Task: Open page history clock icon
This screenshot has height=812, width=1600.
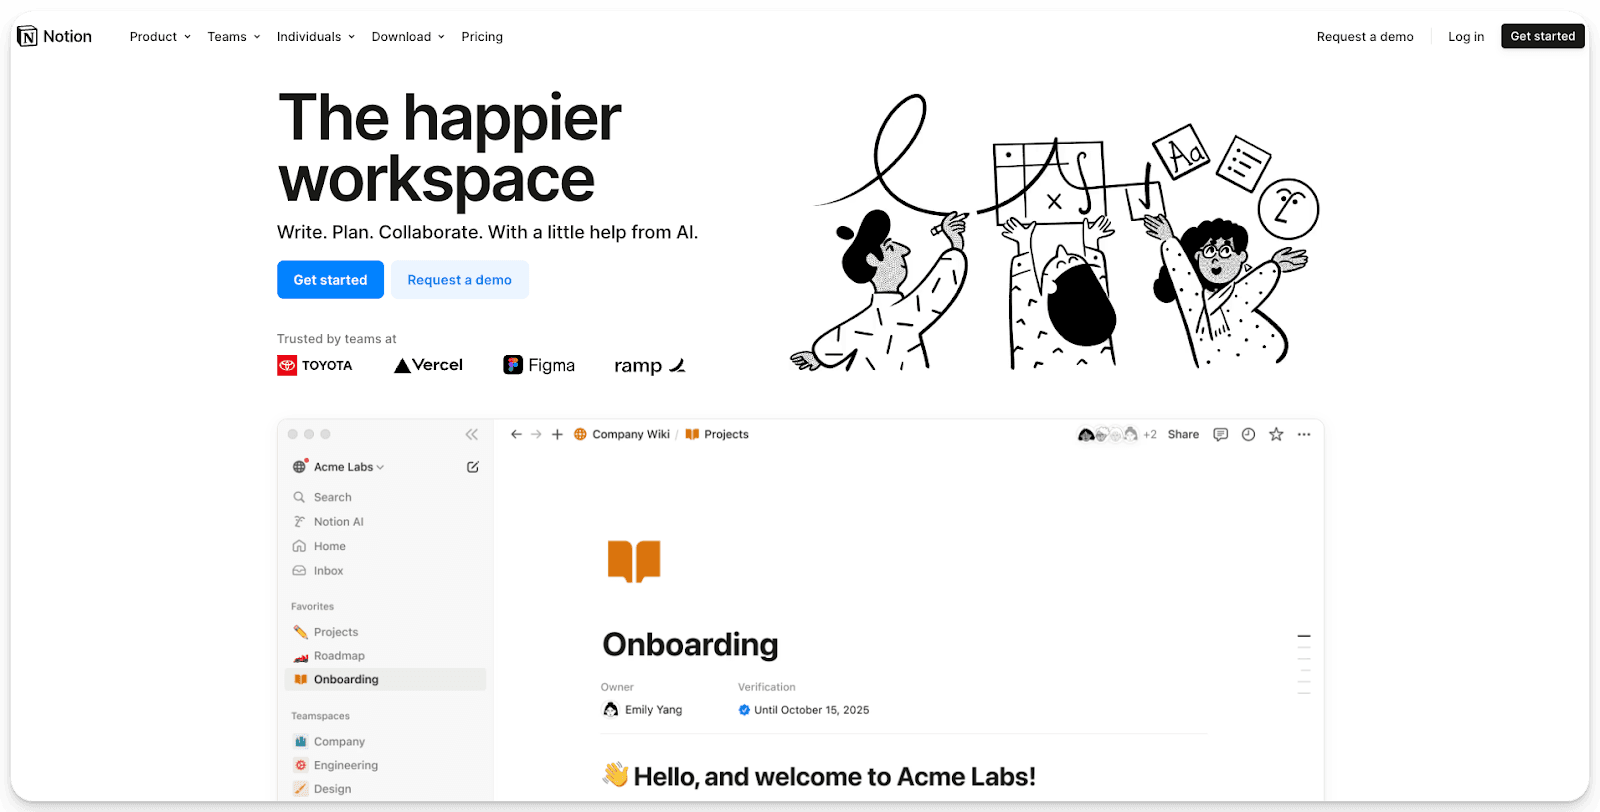Action: pyautogui.click(x=1248, y=434)
